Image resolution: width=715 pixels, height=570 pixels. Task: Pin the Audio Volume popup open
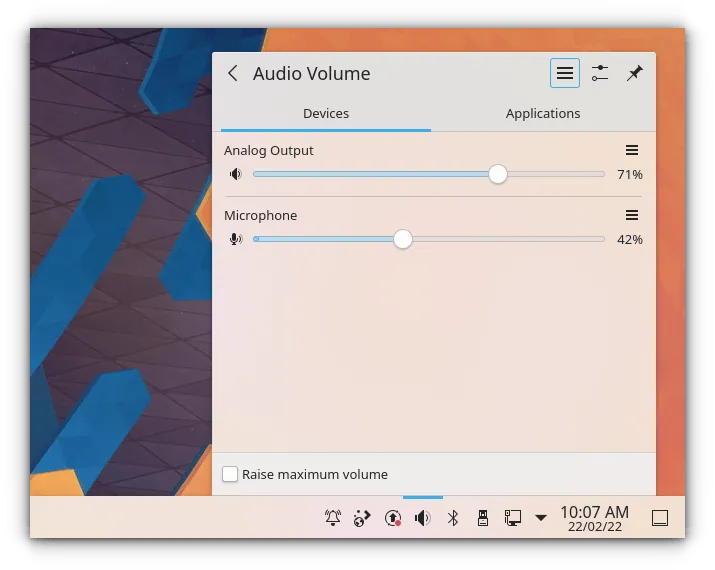coord(634,73)
